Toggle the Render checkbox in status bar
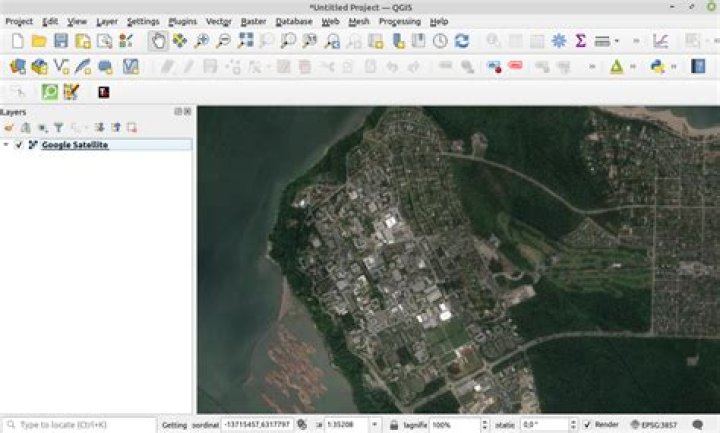This screenshot has width=720, height=433. (x=587, y=425)
